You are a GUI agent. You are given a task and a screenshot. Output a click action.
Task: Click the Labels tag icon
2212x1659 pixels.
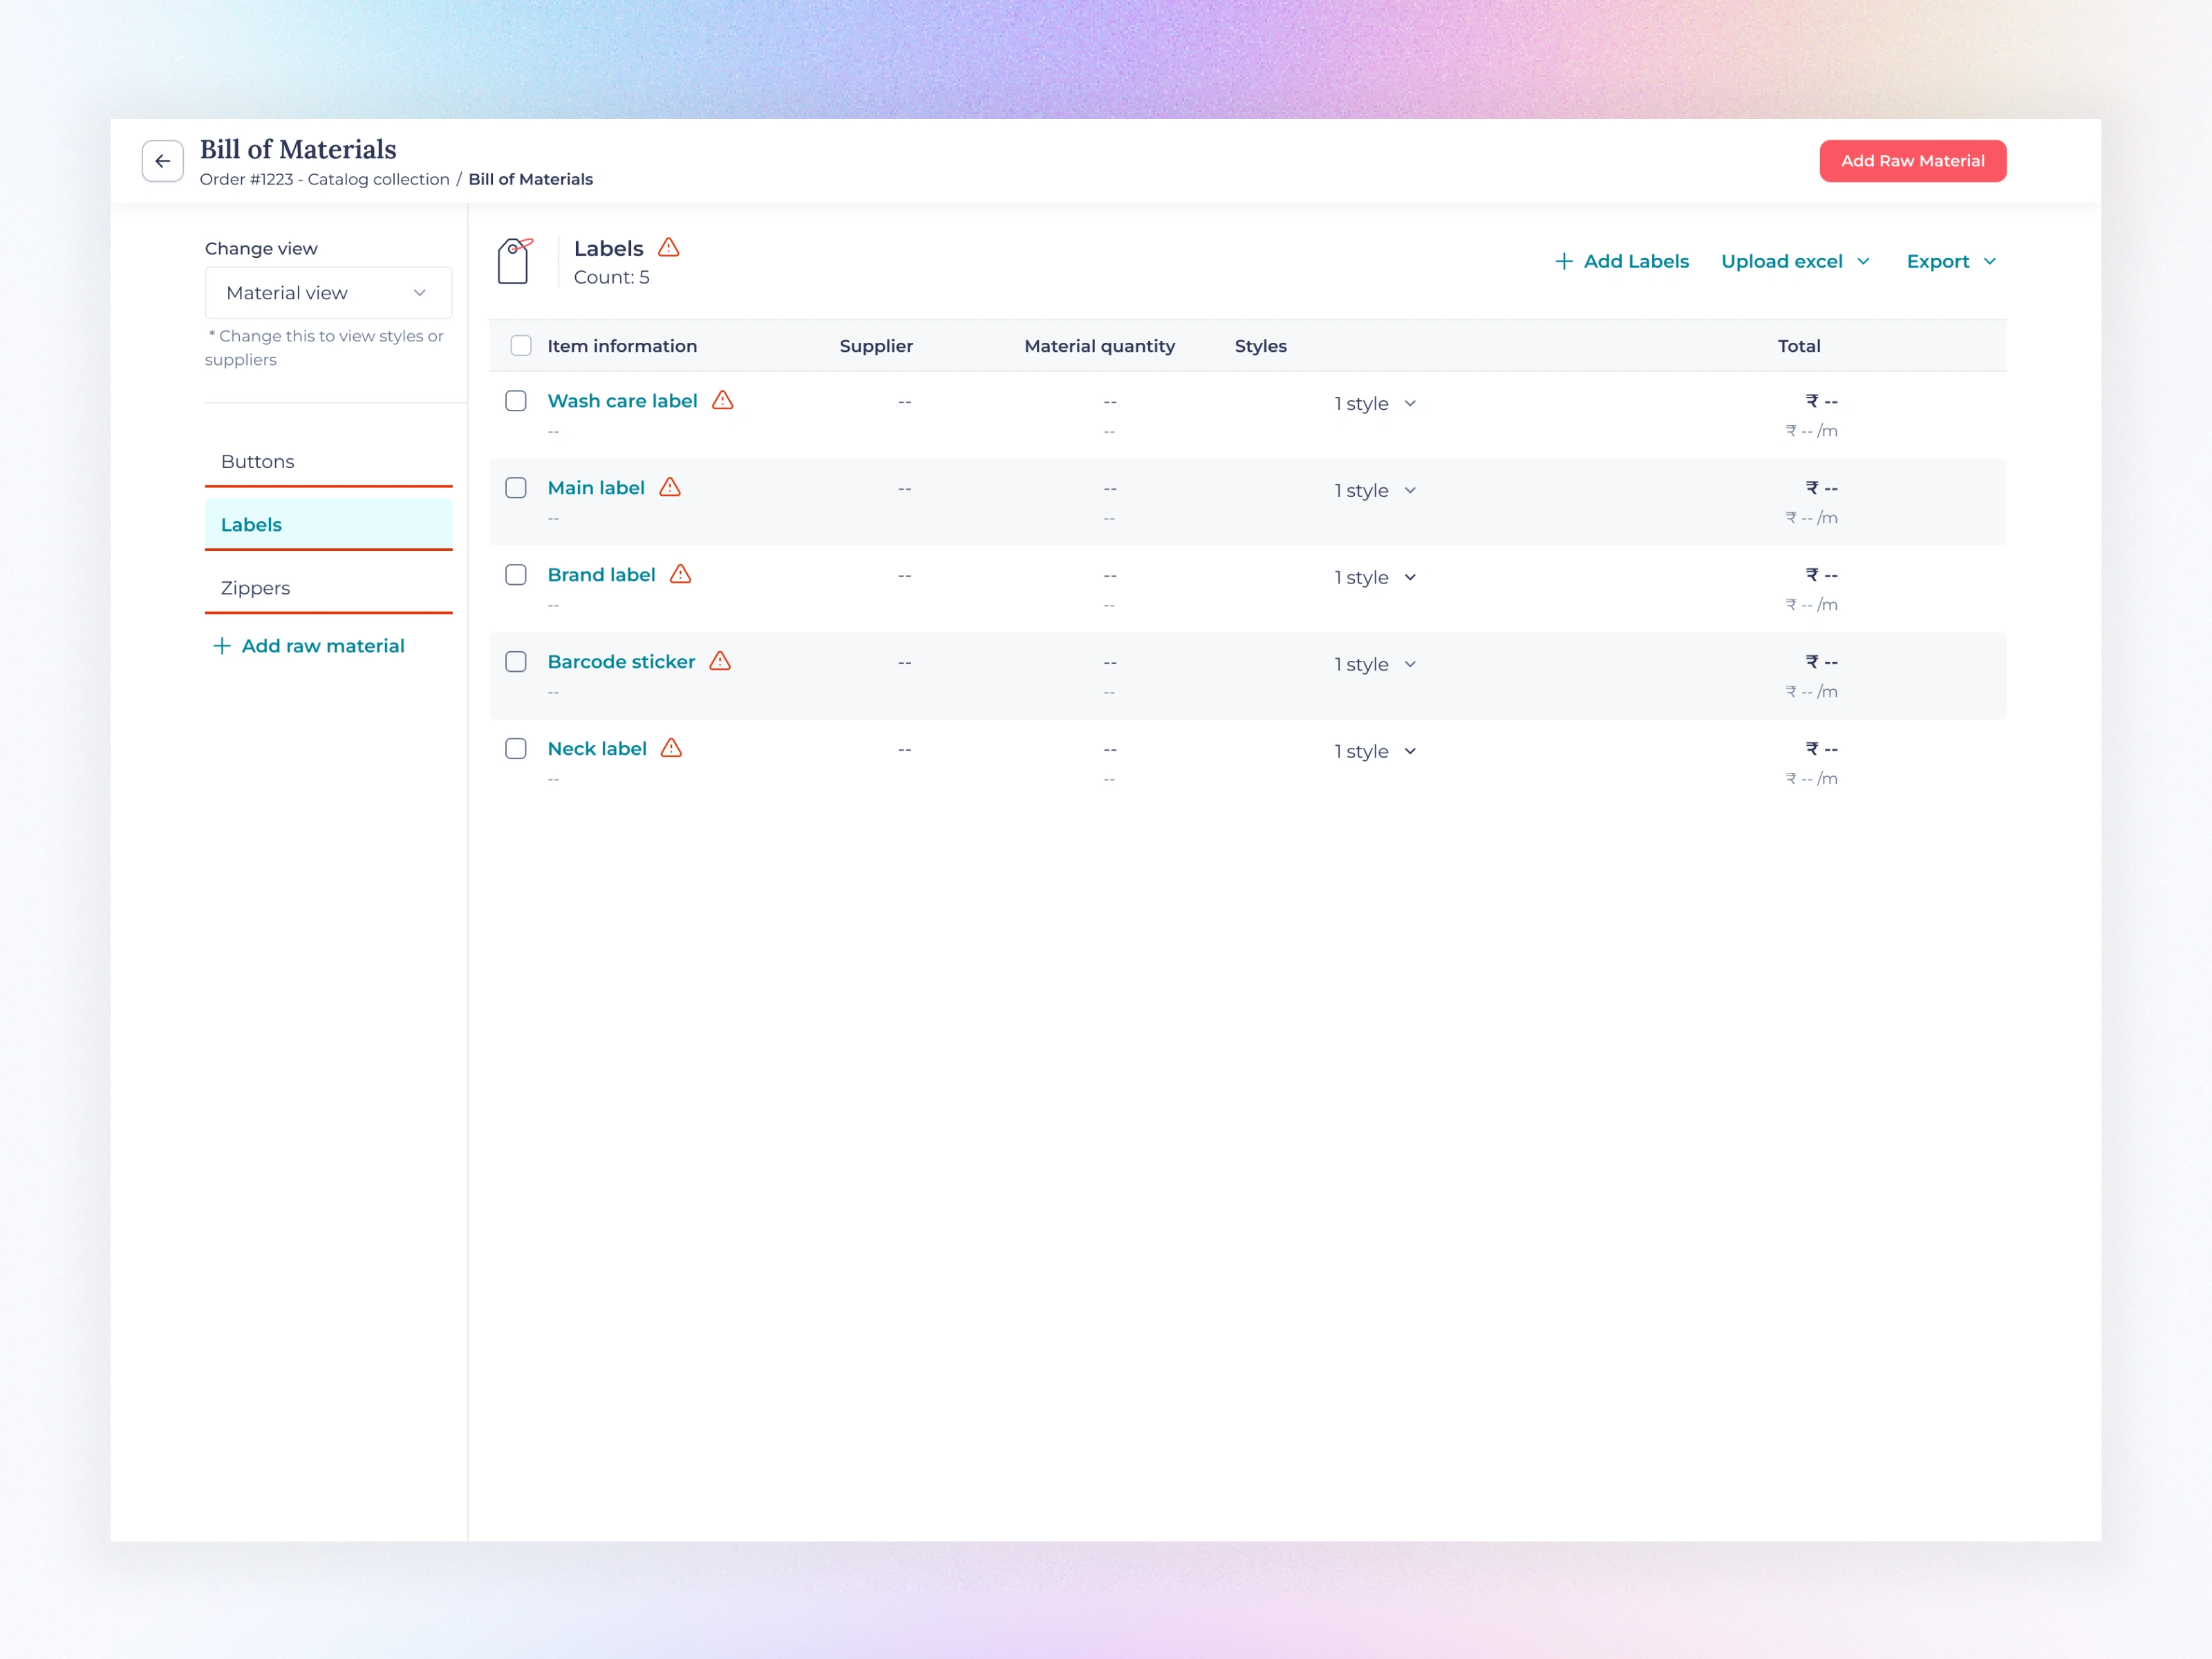coord(514,261)
